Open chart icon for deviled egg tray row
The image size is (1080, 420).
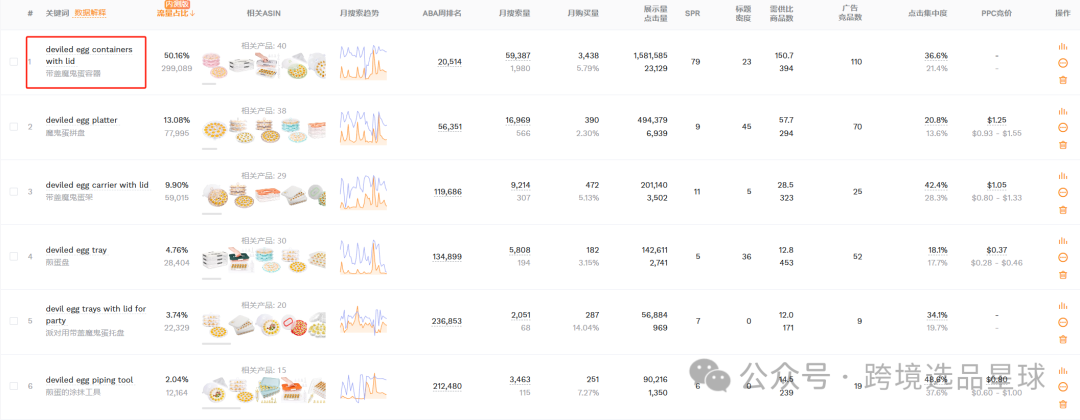click(1062, 241)
